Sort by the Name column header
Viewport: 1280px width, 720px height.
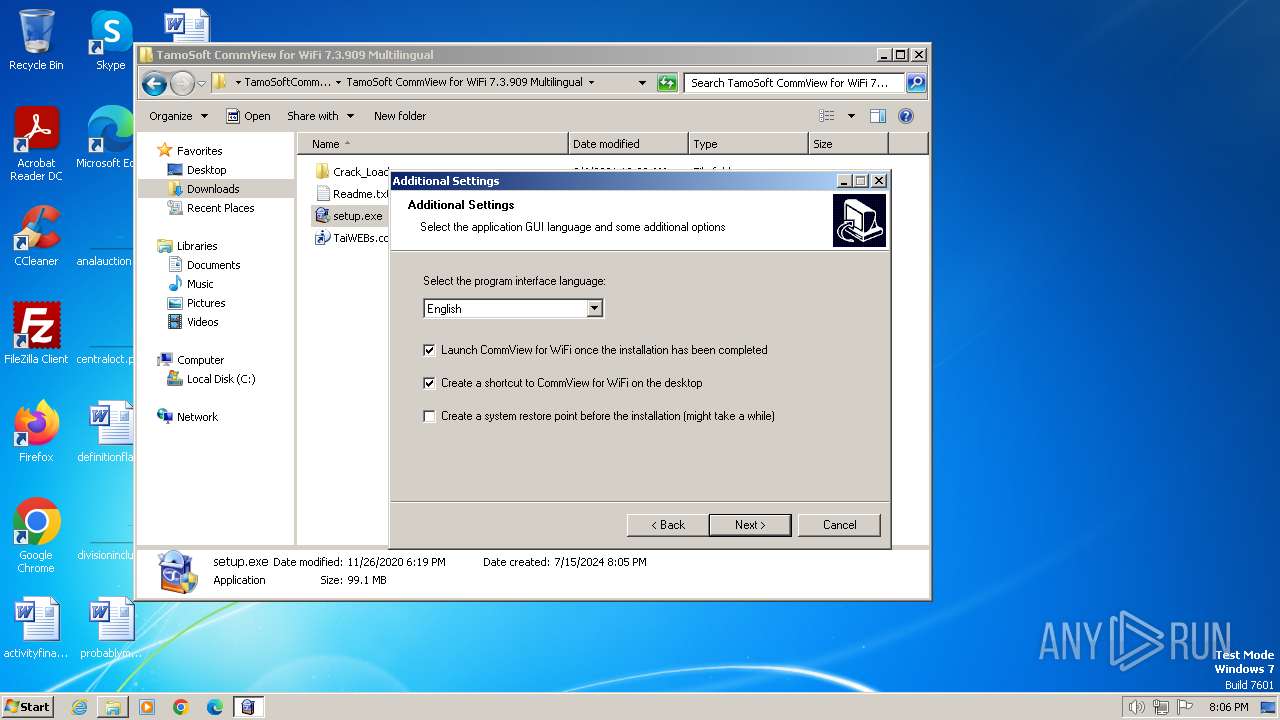pyautogui.click(x=433, y=144)
